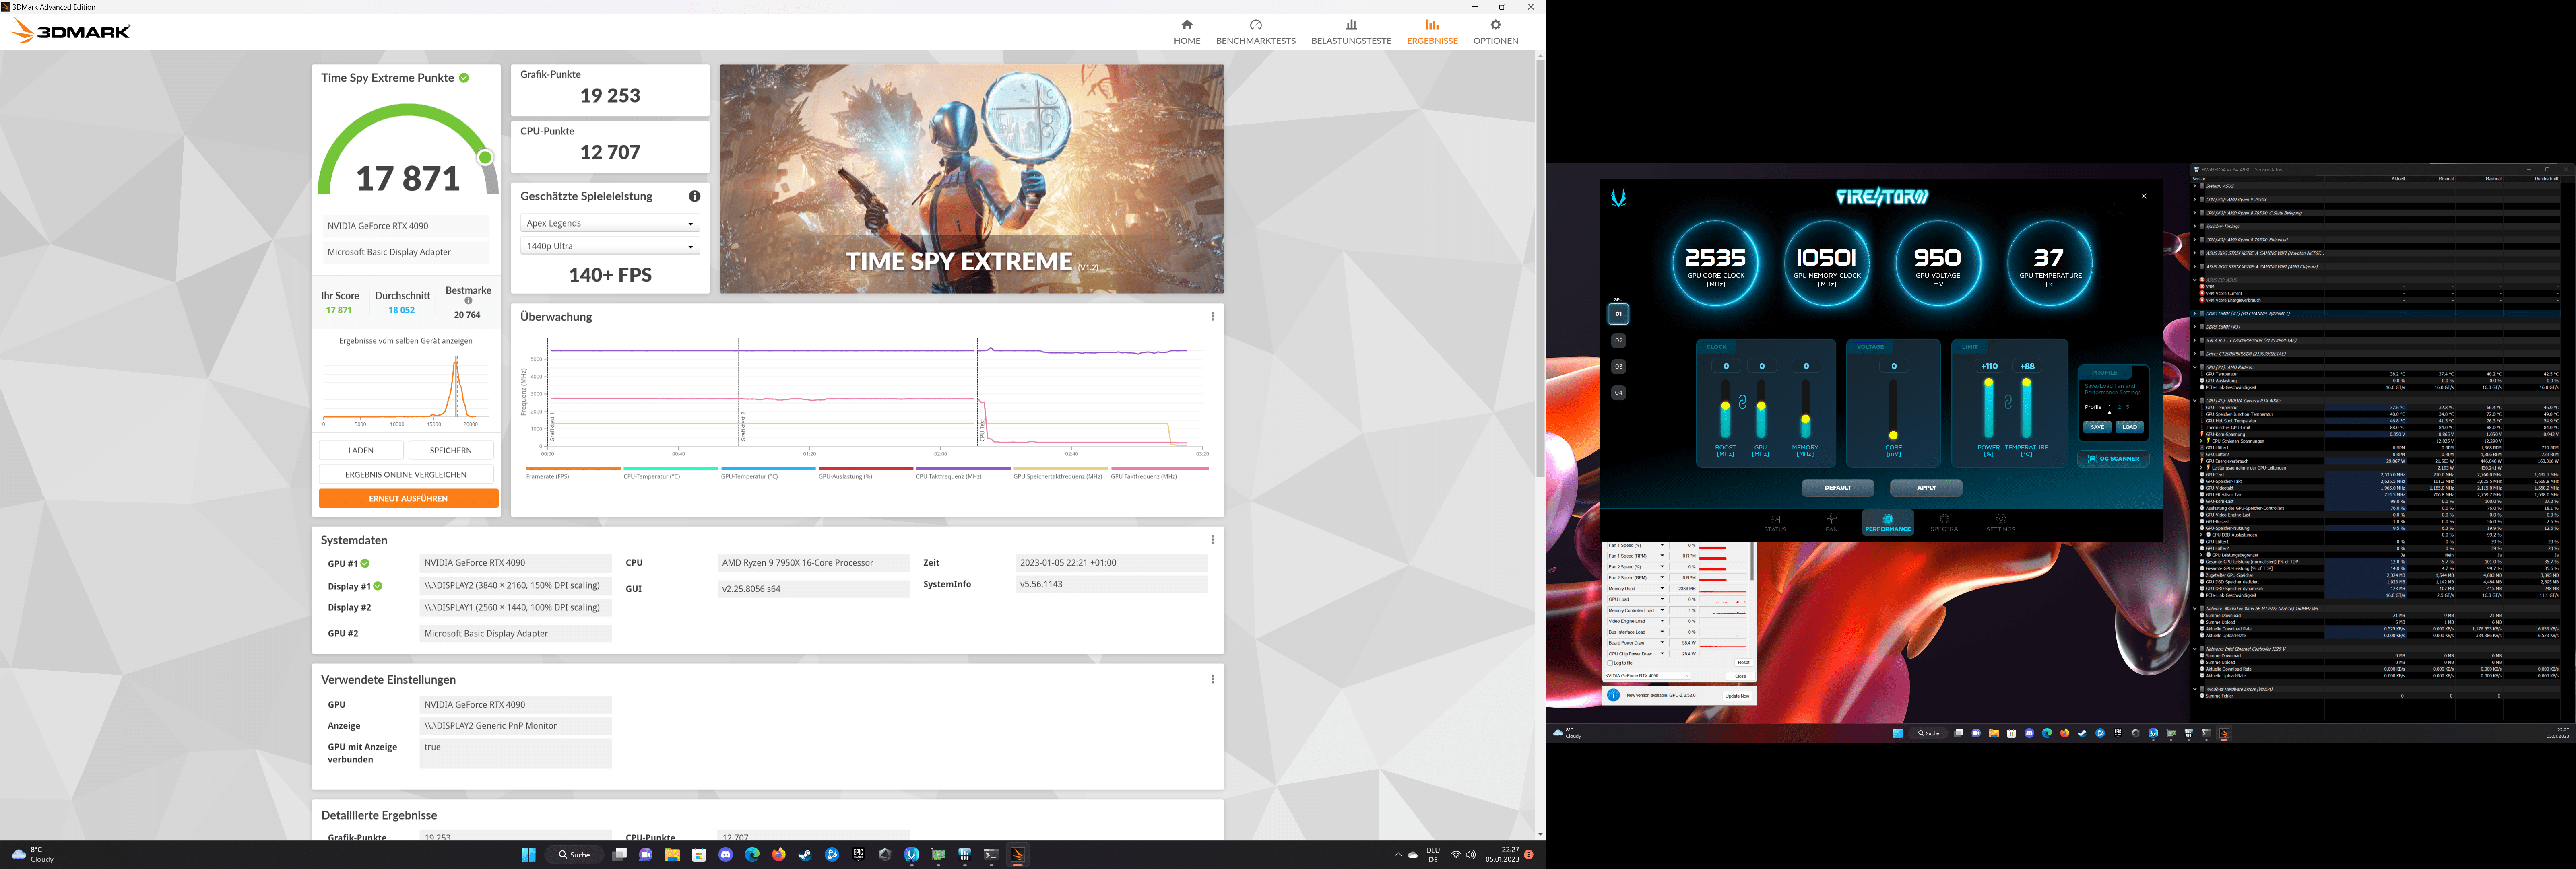Screen dimensions: 2576x869
Task: Enable the GPU-Z Log to file checkbox
Action: 1610,663
